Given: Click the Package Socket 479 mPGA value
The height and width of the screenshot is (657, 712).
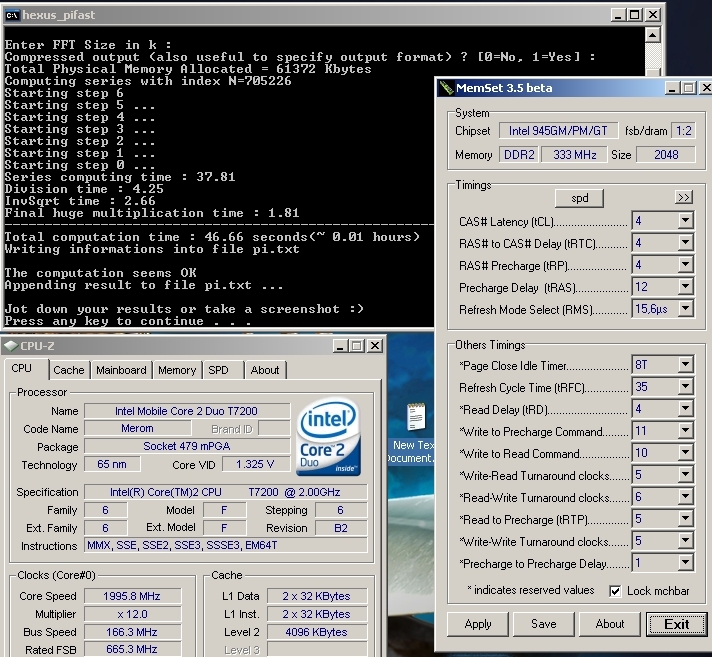Looking at the screenshot, I should [187, 446].
